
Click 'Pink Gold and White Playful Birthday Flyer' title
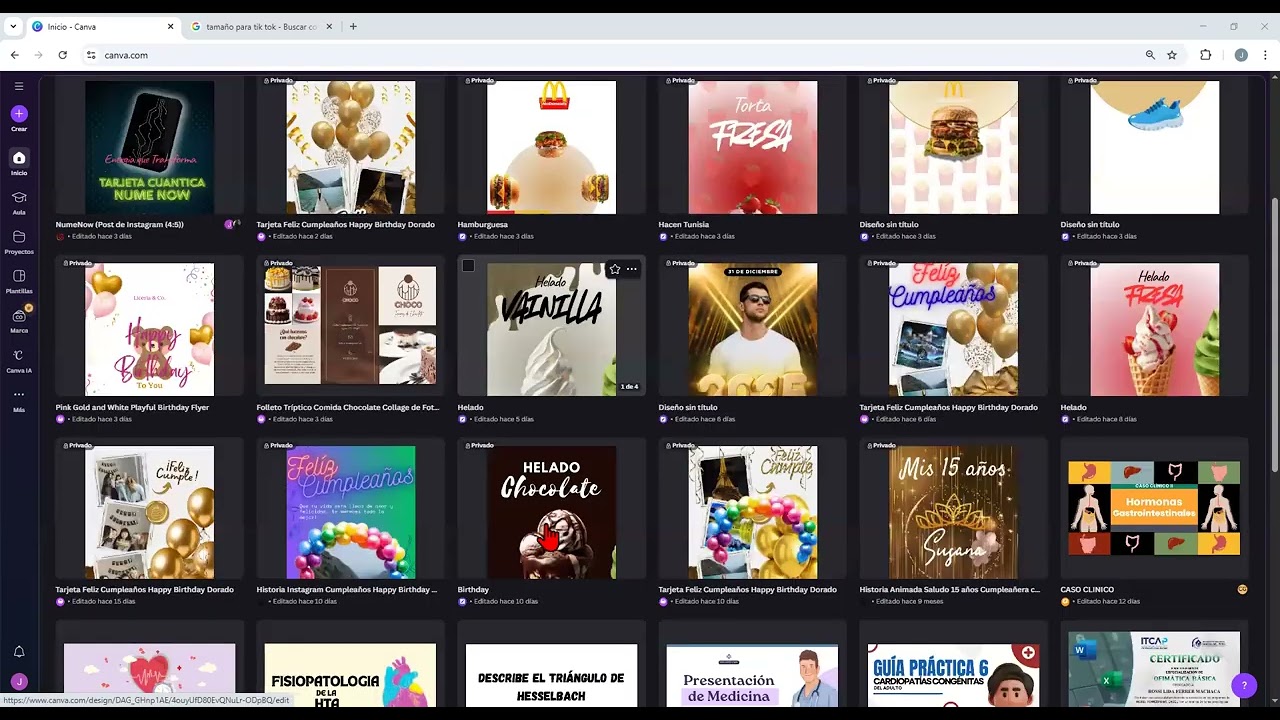[x=132, y=407]
